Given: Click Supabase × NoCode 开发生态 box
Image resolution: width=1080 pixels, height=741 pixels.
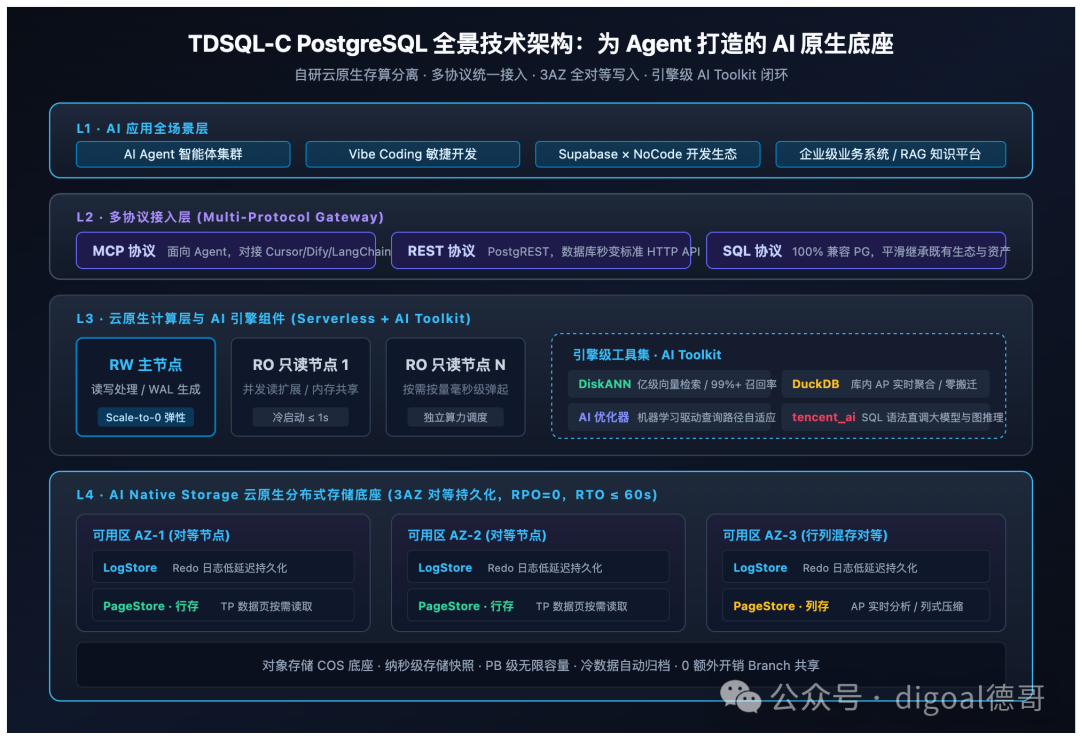Looking at the screenshot, I should [647, 154].
